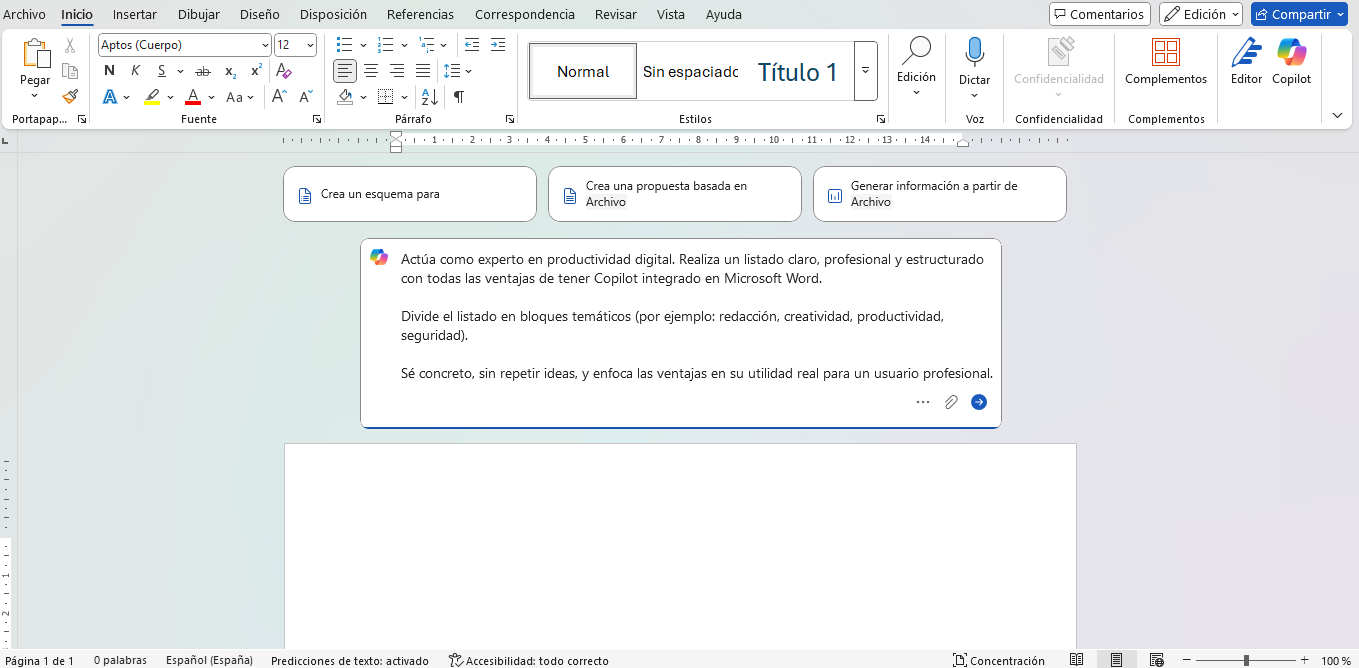Apply superscript formatting
Viewport: 1359px width, 668px height.
coord(257,71)
